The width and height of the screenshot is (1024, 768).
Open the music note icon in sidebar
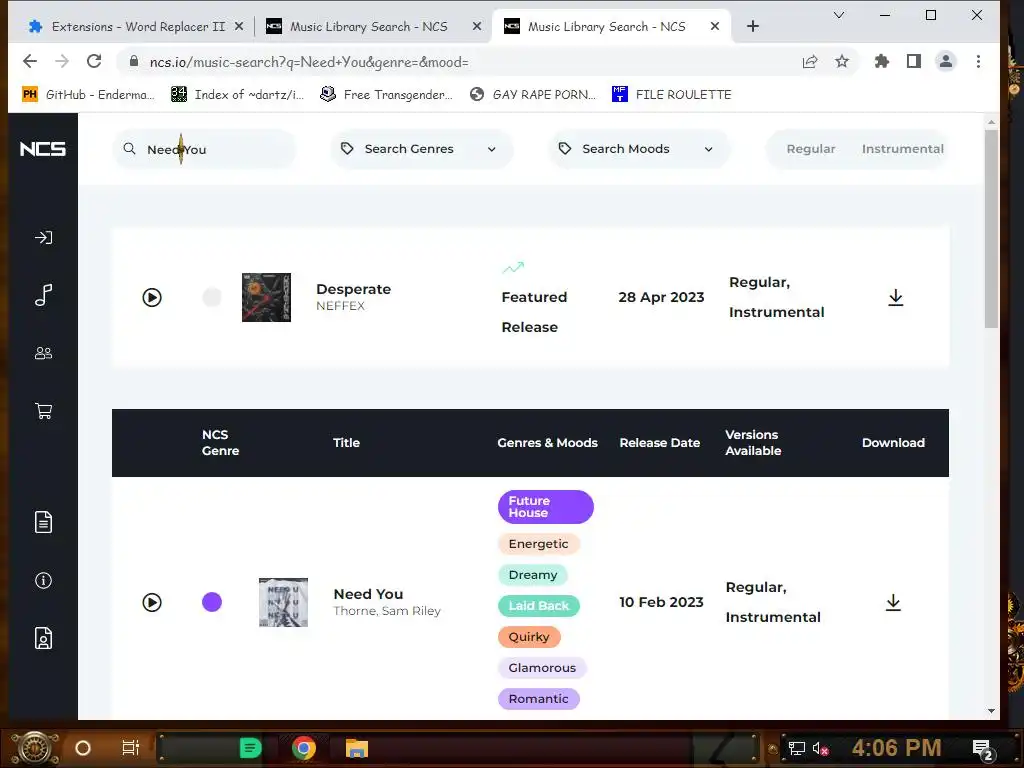(43, 295)
